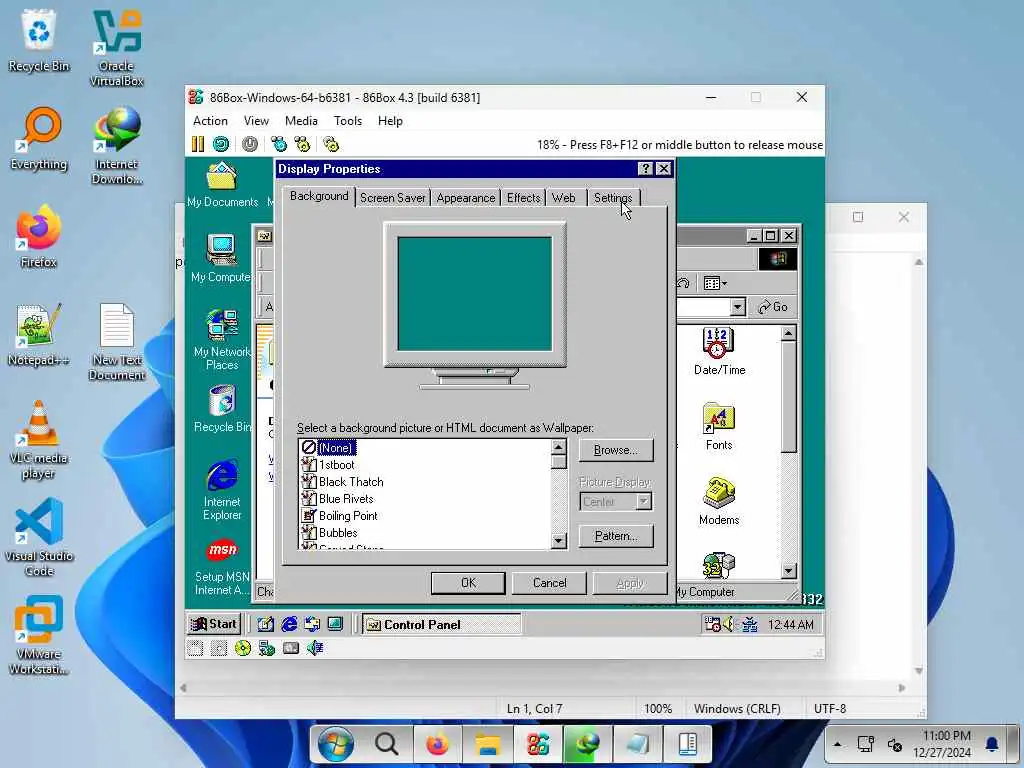Open Modems in Control Panel

(x=719, y=502)
